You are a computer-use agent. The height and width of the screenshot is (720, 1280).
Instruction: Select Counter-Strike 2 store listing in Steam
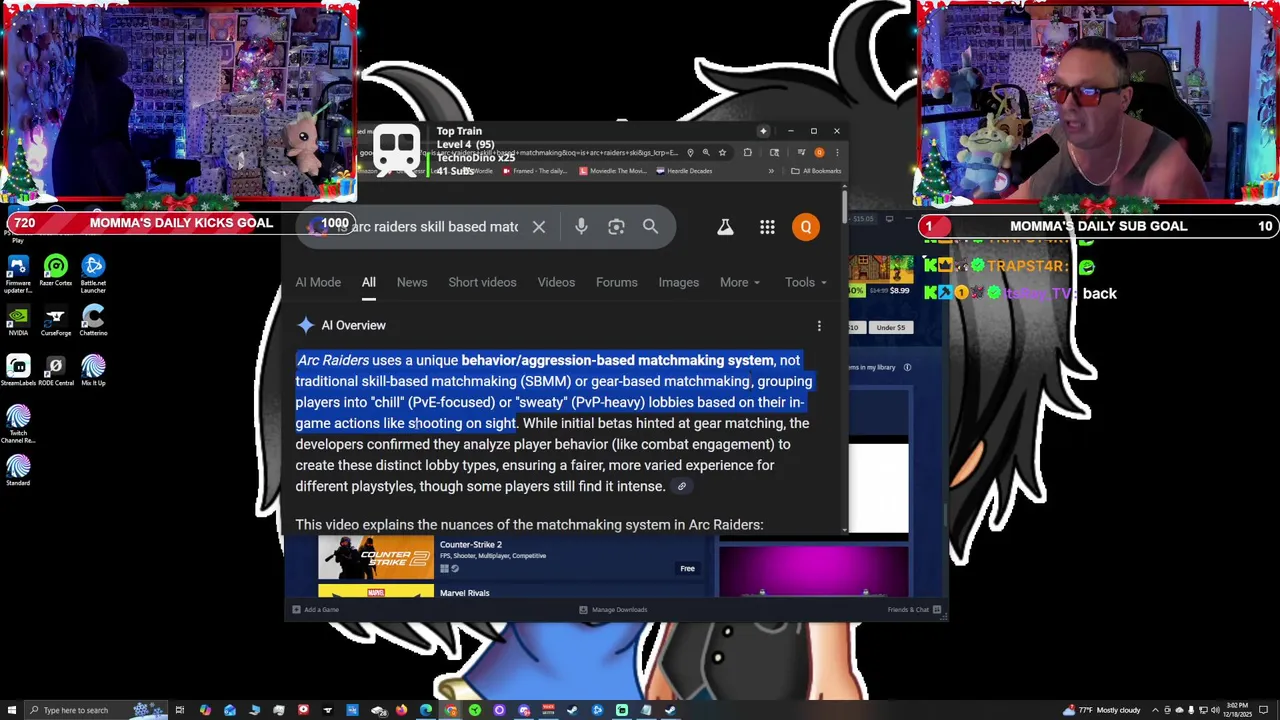tap(511, 557)
